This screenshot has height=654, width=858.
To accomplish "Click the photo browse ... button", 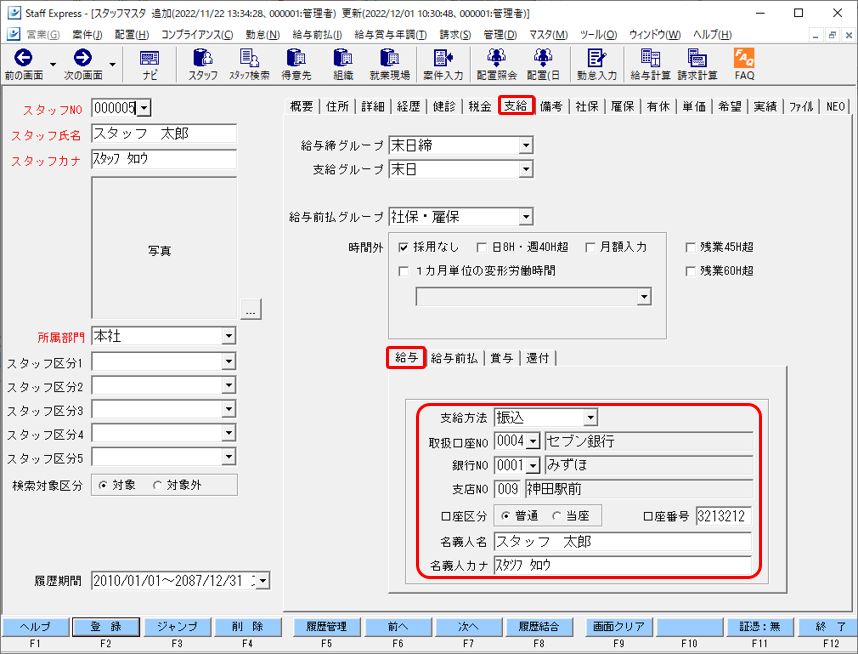I will (x=251, y=310).
